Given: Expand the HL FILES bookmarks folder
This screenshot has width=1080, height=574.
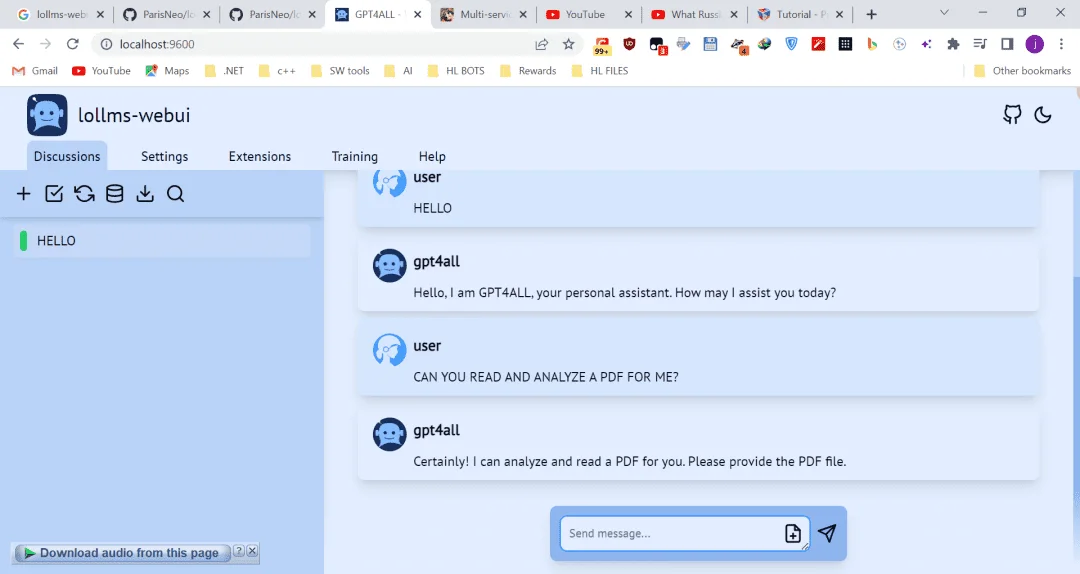Looking at the screenshot, I should pos(600,70).
